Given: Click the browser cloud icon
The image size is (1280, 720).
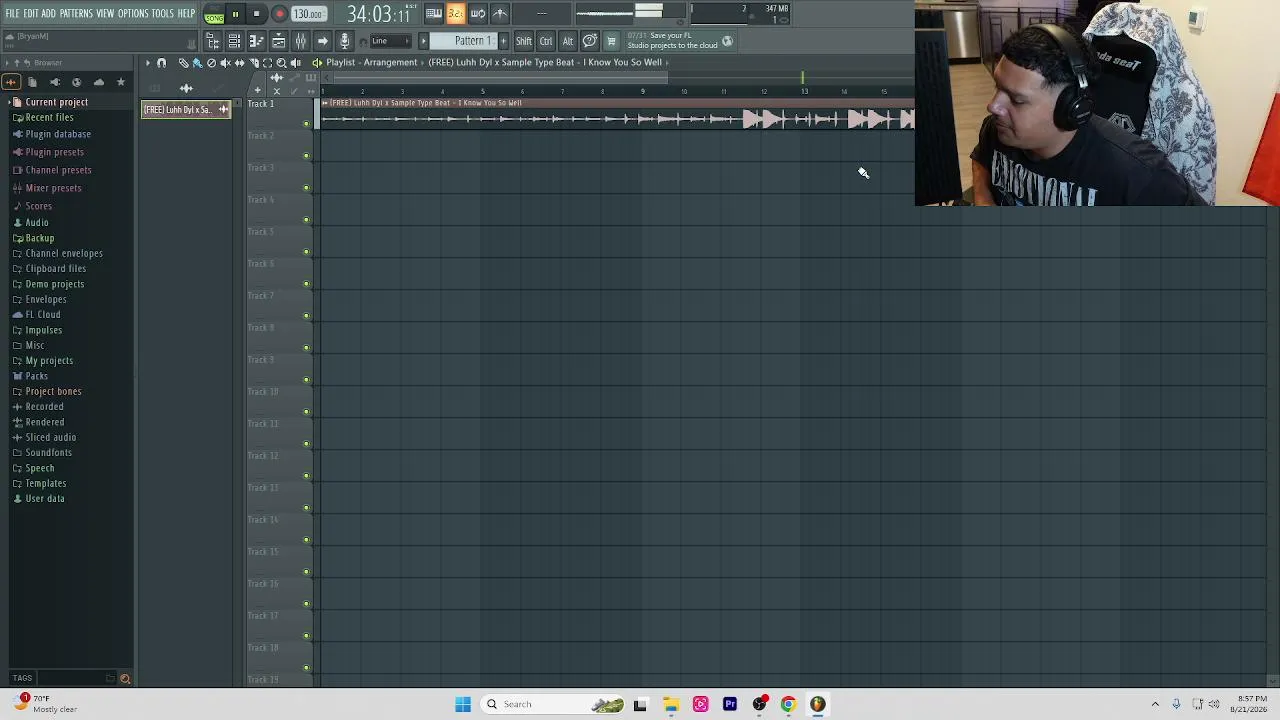Looking at the screenshot, I should 98,82.
